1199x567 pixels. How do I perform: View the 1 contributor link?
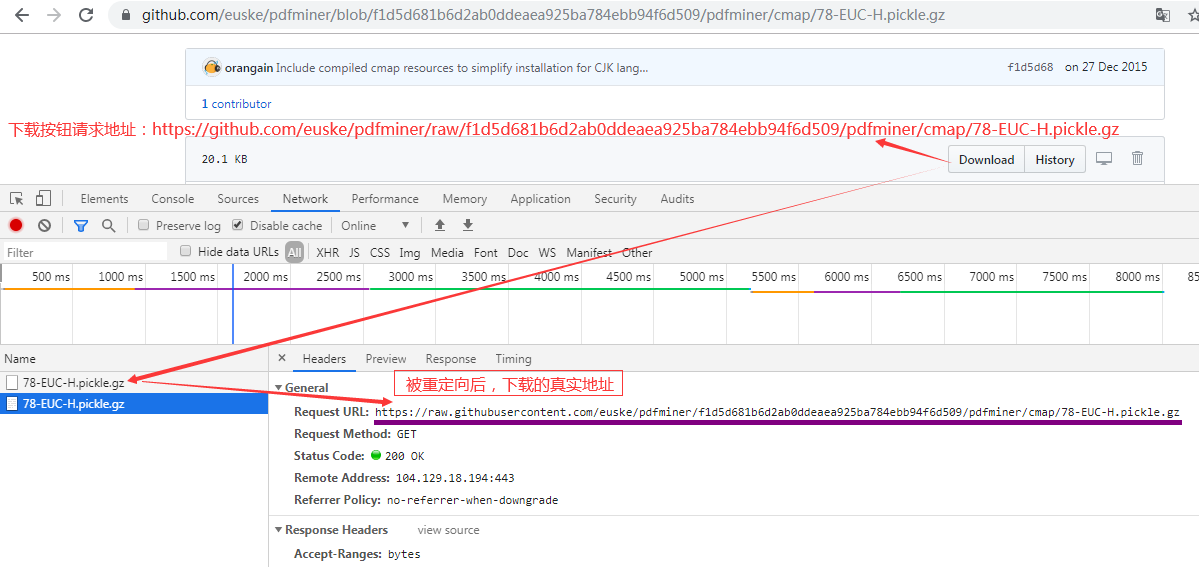point(236,104)
